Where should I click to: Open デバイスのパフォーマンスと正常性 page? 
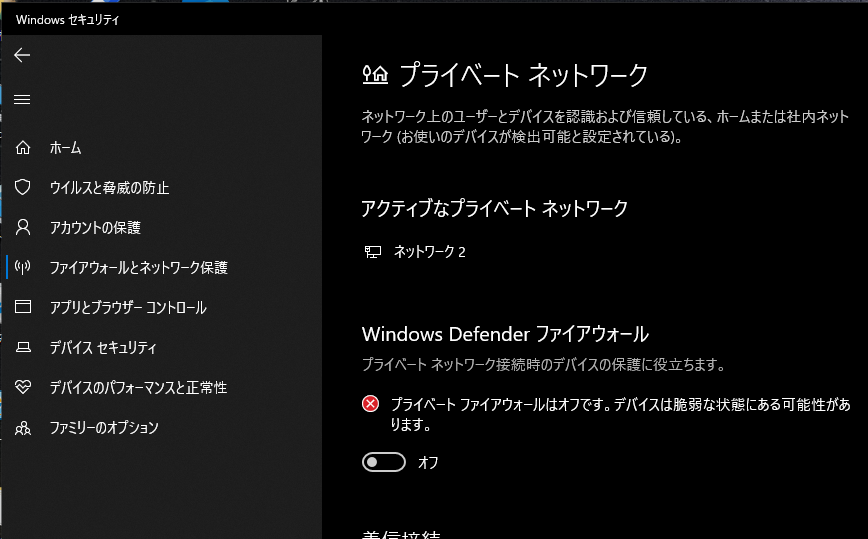(x=138, y=387)
